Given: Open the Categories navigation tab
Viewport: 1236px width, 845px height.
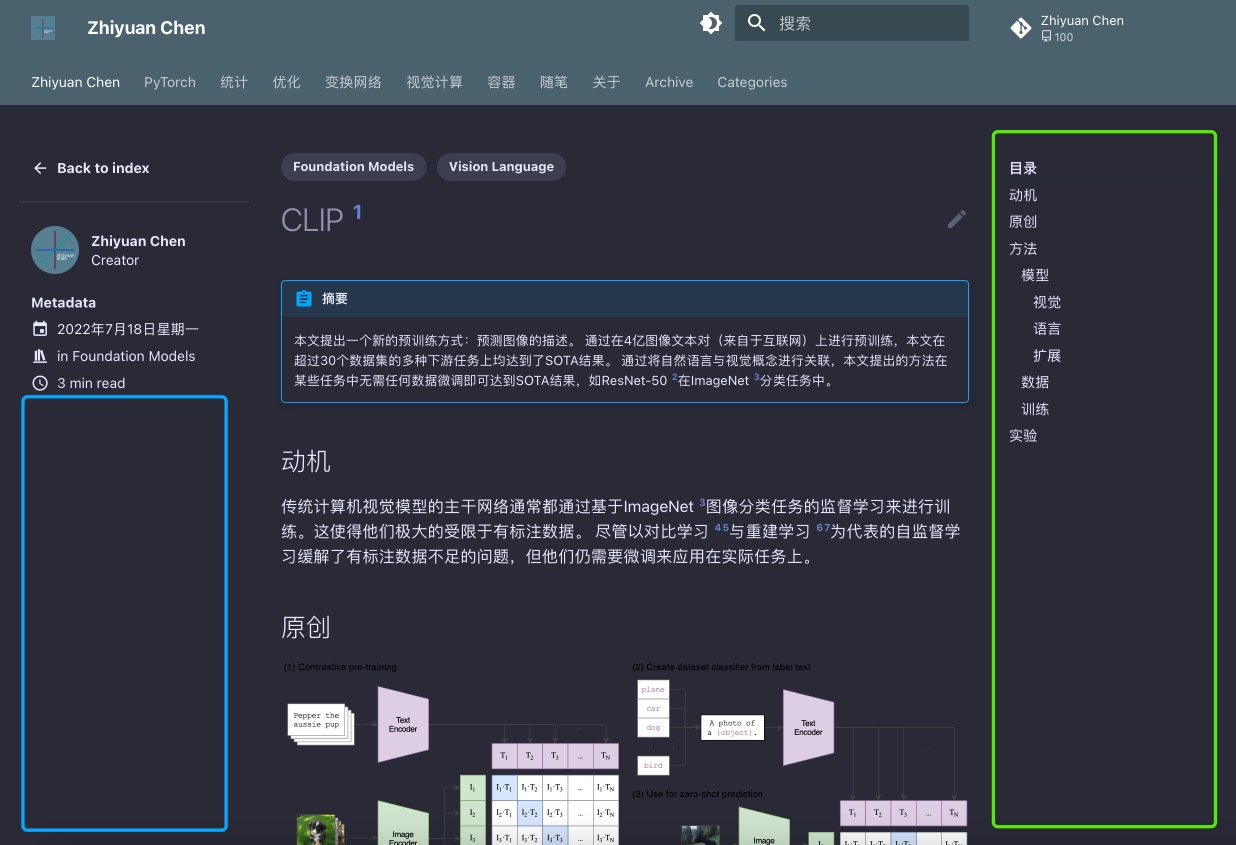Looking at the screenshot, I should point(752,82).
